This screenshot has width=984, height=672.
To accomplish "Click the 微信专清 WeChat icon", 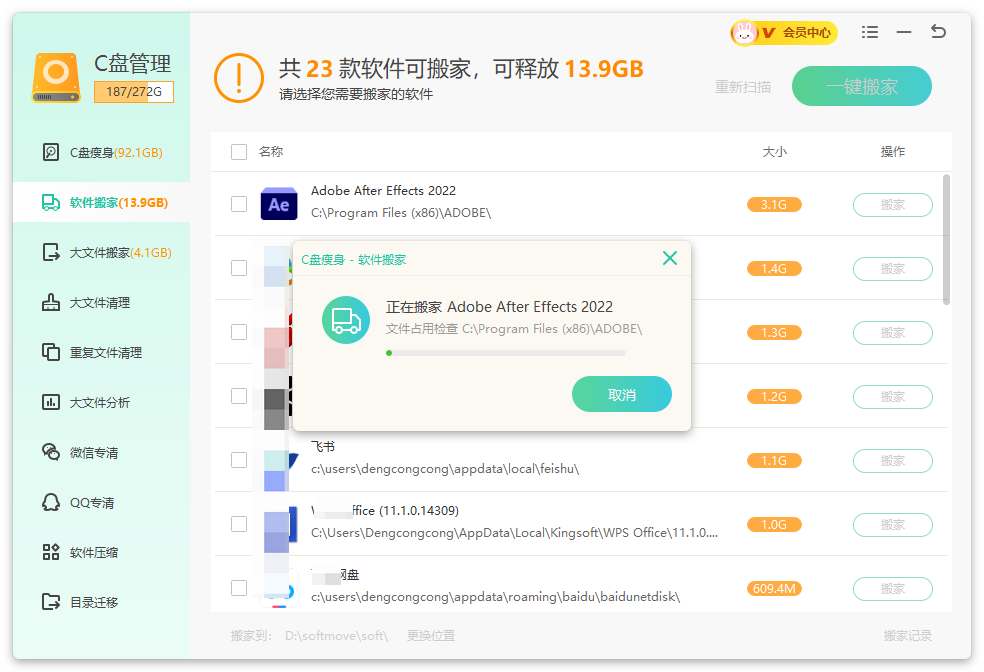I will [x=51, y=452].
